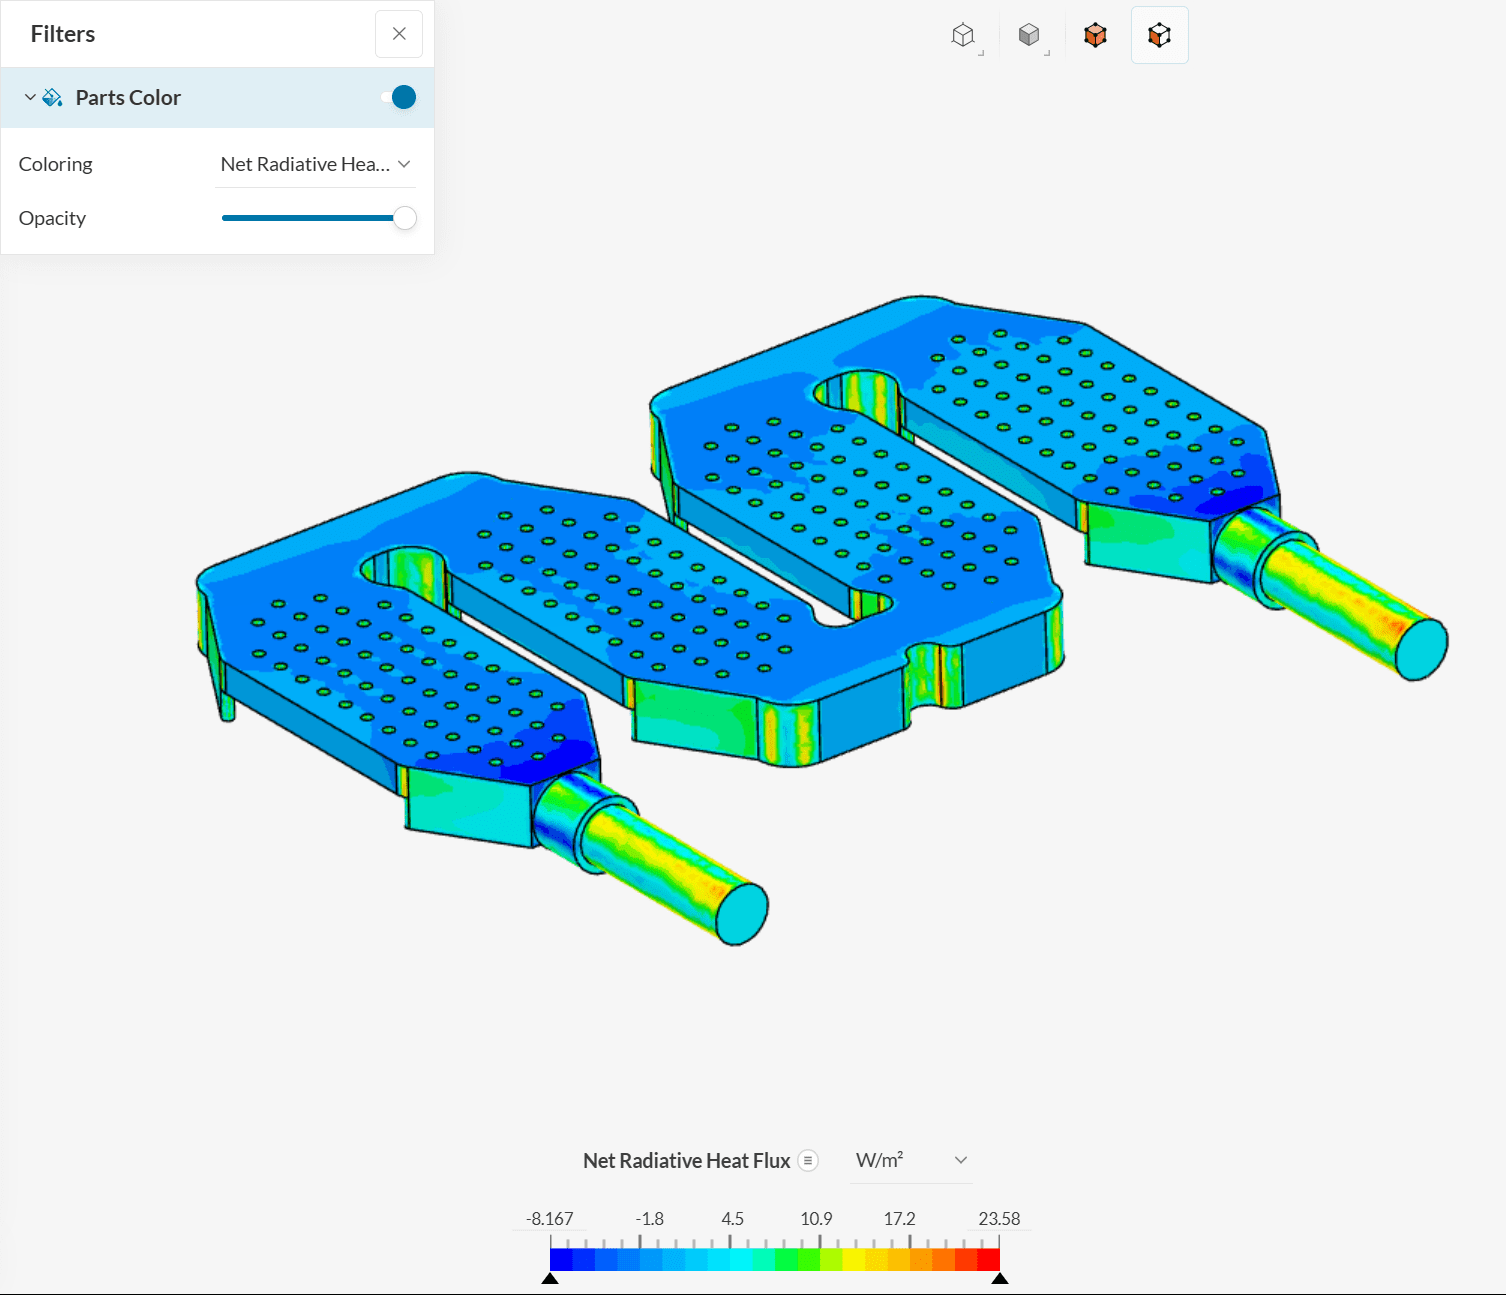This screenshot has height=1295, width=1506.
Task: Open the Coloring field dropdown
Action: point(315,164)
